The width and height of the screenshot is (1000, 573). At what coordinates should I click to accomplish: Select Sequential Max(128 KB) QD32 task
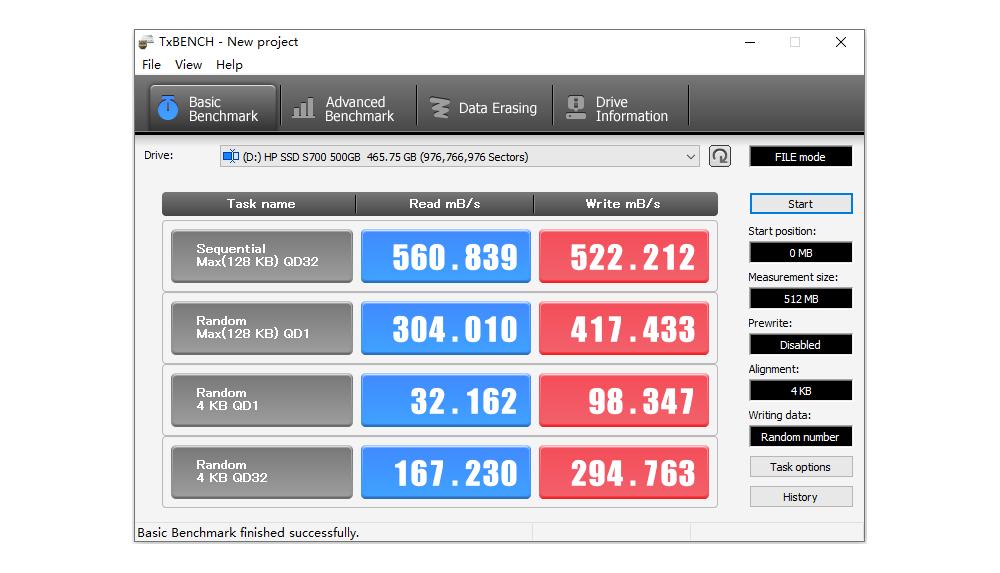point(261,256)
